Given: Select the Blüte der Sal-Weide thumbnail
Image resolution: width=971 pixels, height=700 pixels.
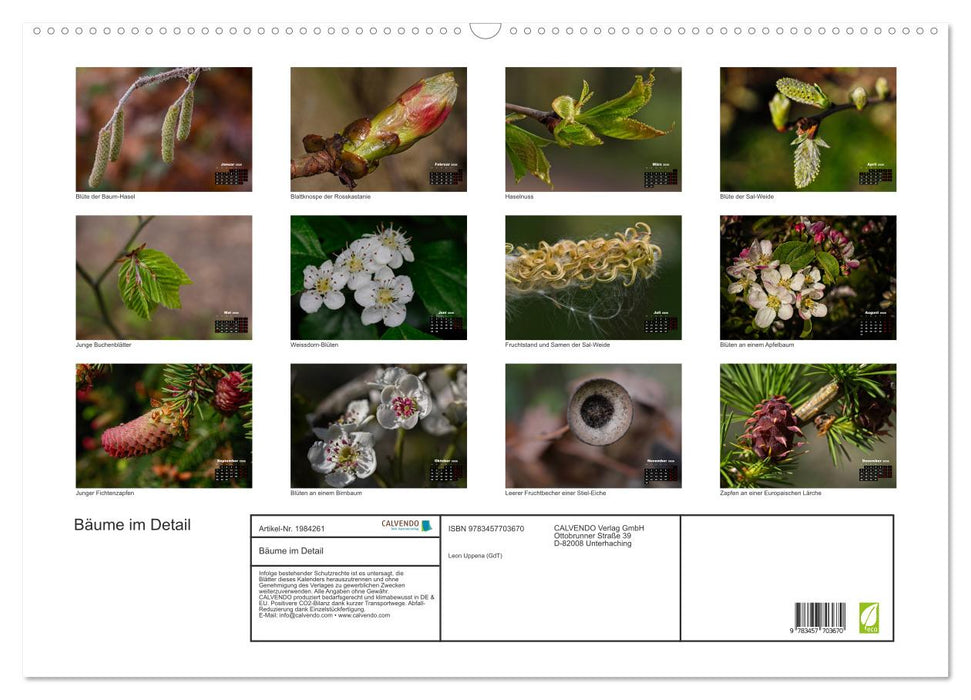Looking at the screenshot, I should pos(807,129).
